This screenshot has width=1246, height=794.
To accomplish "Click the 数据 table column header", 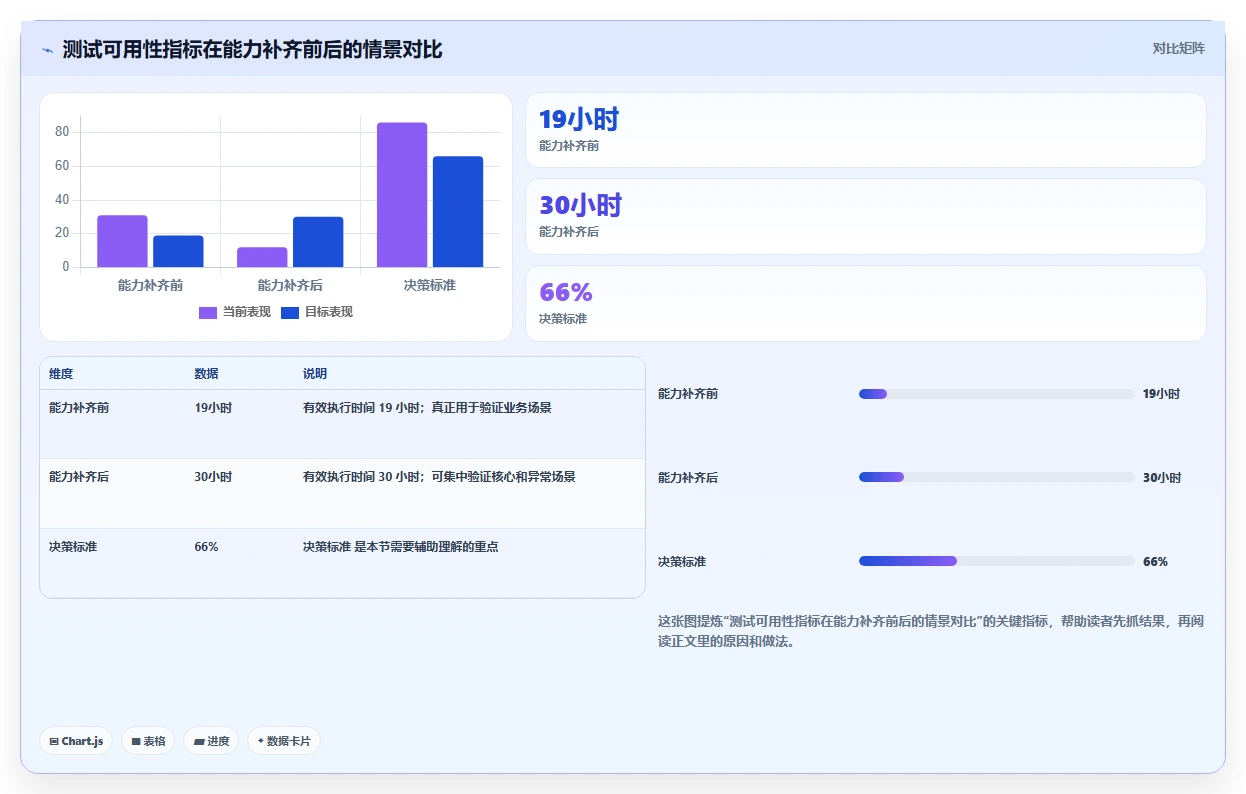I will point(206,374).
